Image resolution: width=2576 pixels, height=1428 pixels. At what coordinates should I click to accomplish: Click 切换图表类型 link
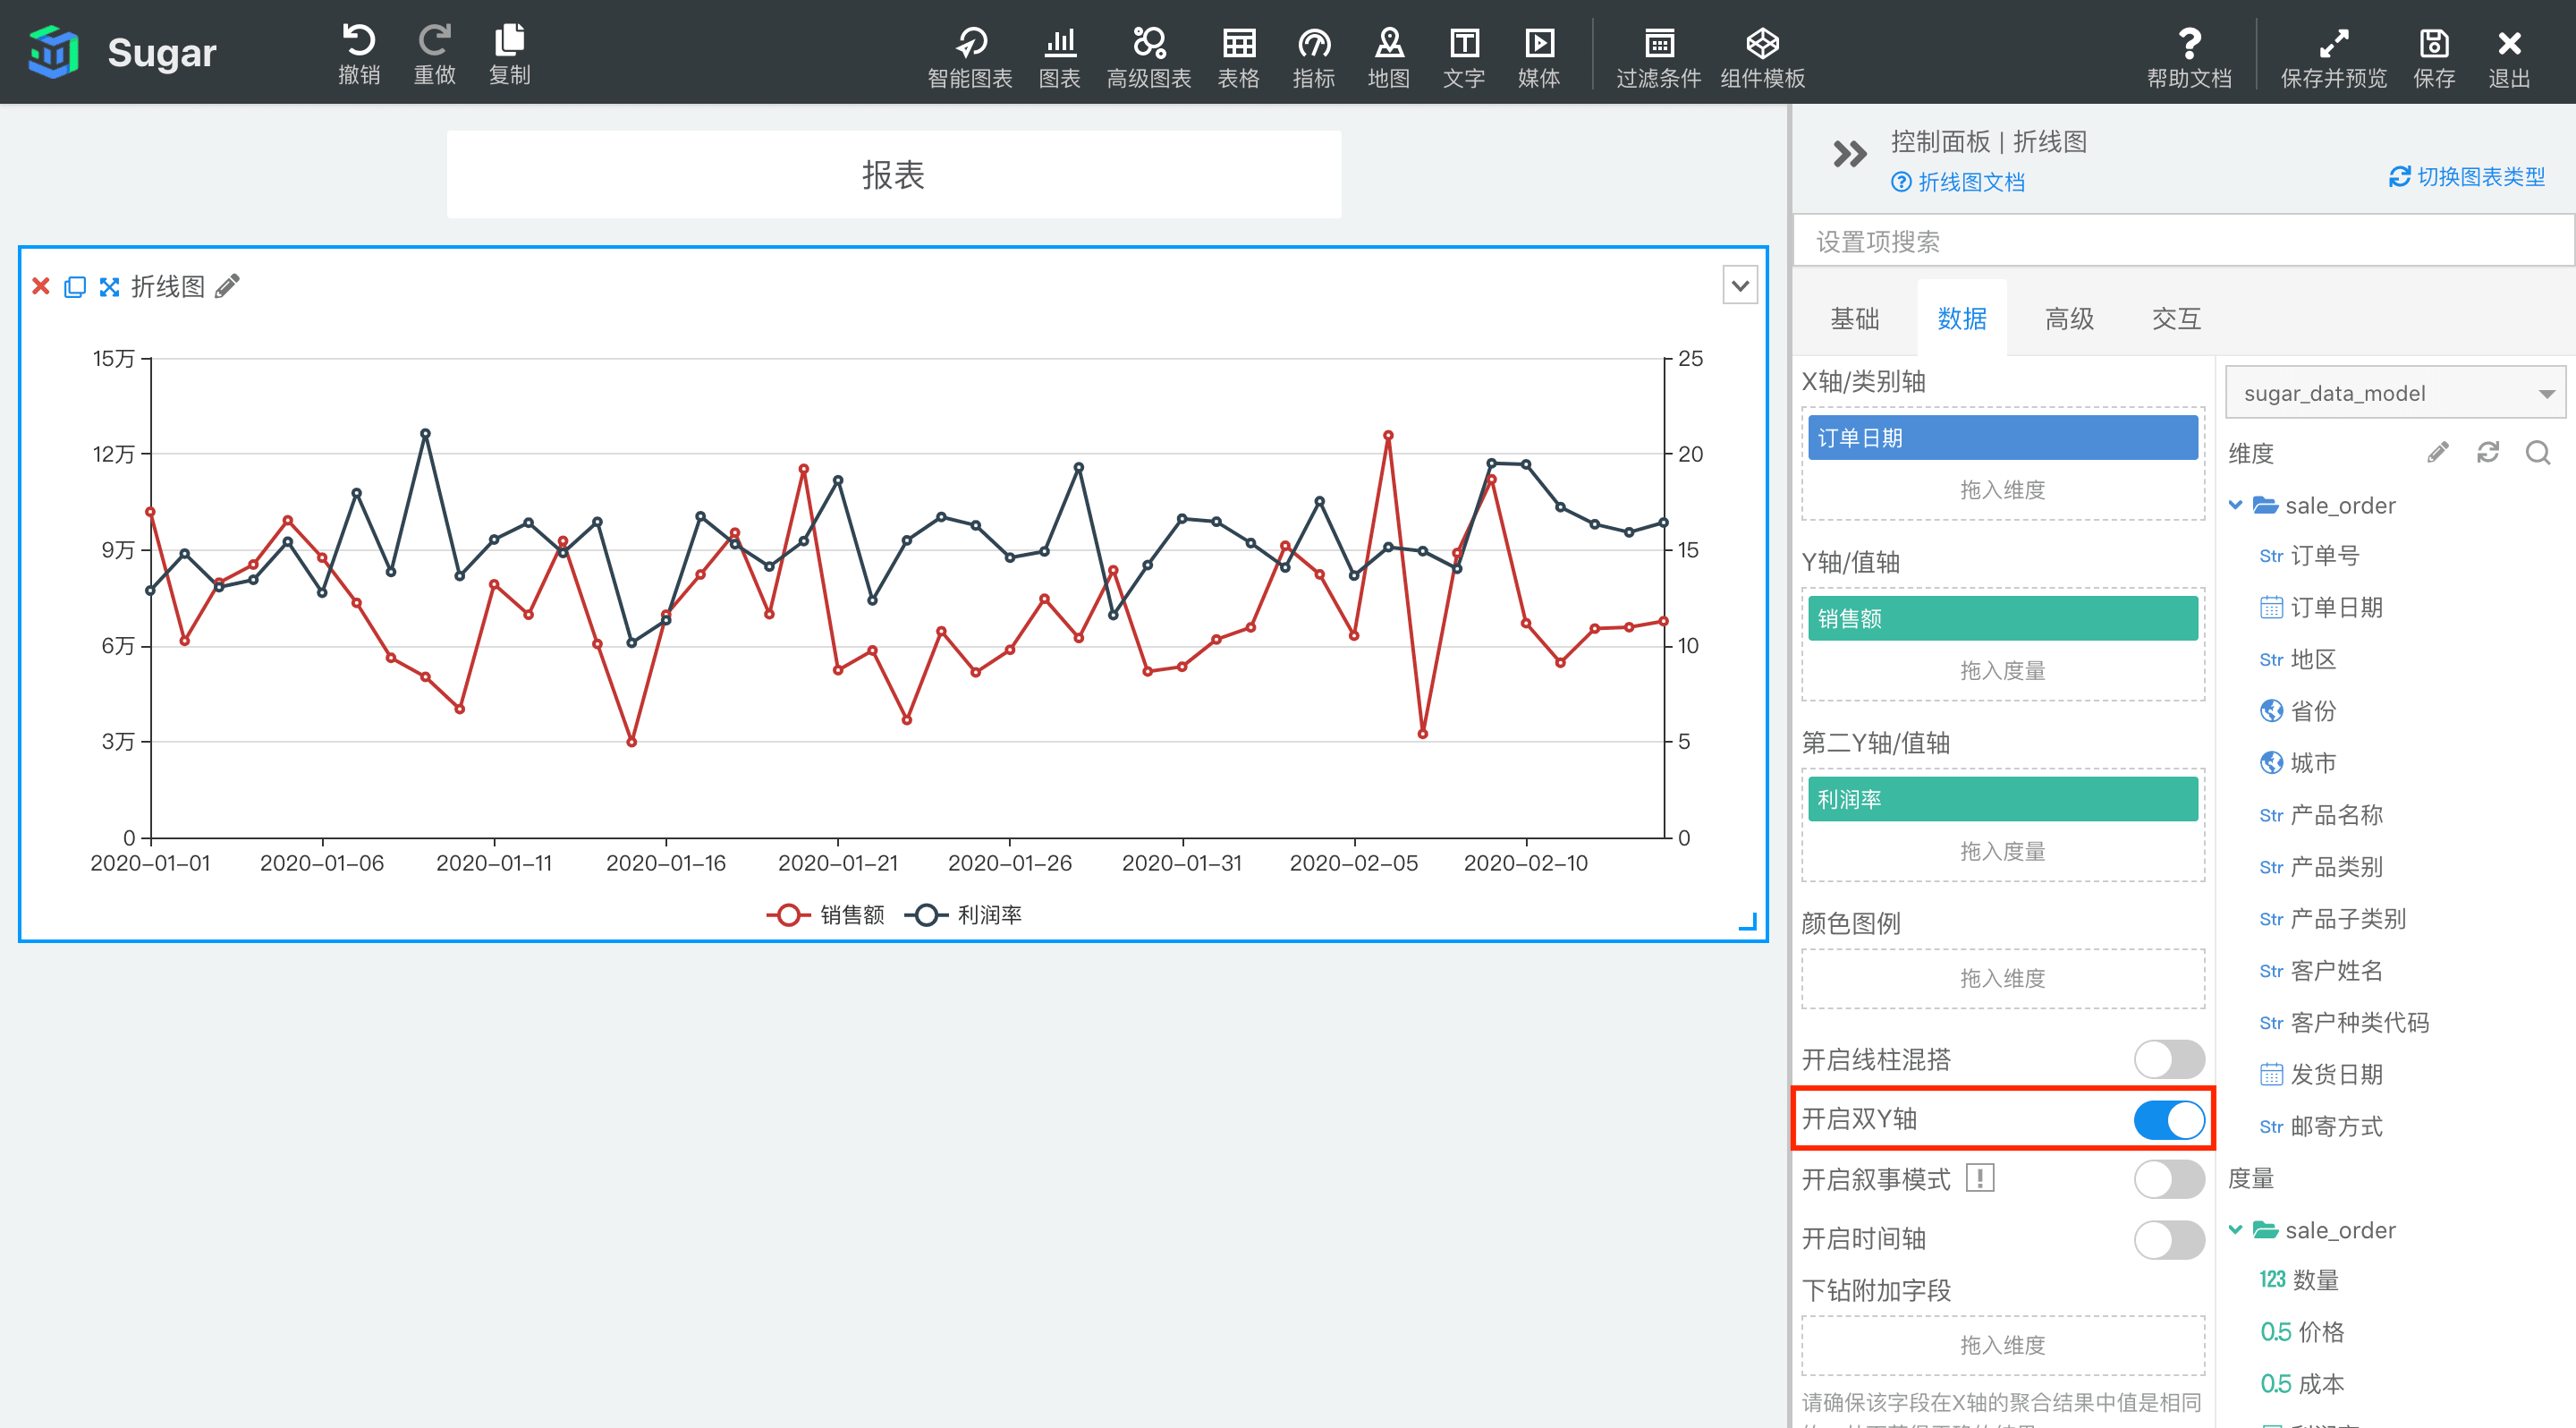tap(2467, 177)
